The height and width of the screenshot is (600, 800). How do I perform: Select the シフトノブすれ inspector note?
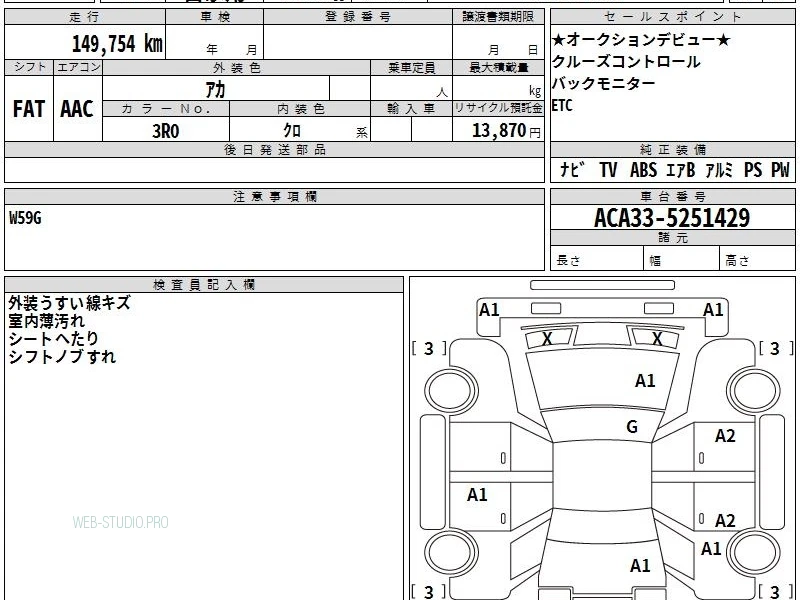(x=62, y=357)
